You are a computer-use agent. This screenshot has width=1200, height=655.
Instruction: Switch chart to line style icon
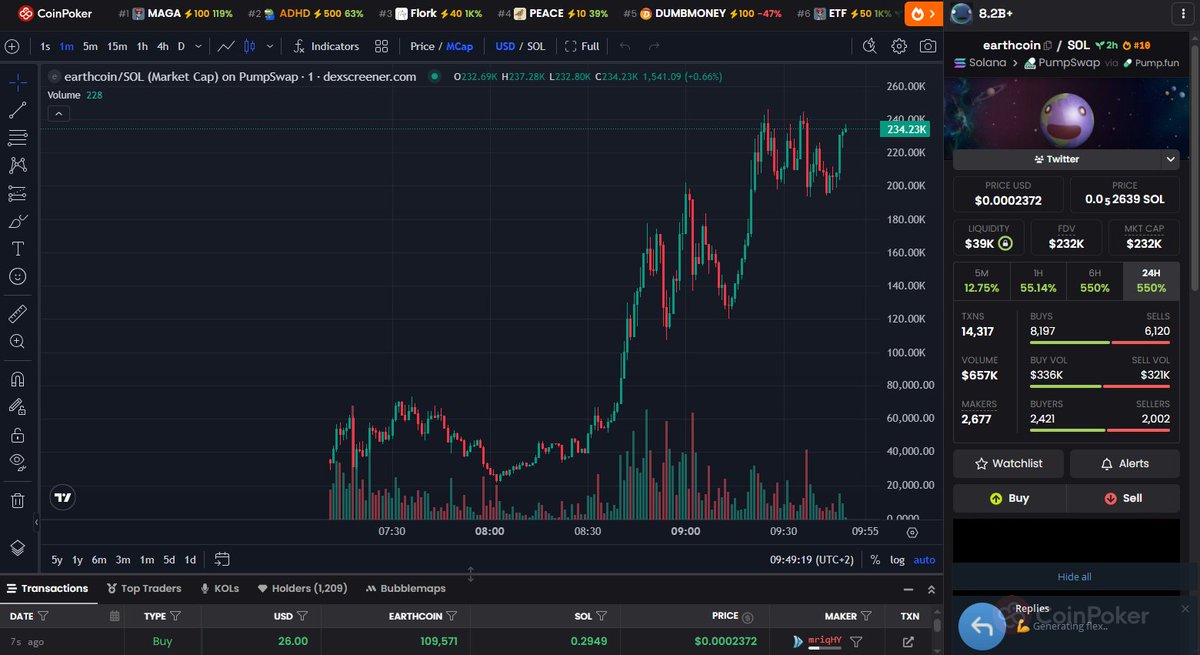pyautogui.click(x=227, y=46)
